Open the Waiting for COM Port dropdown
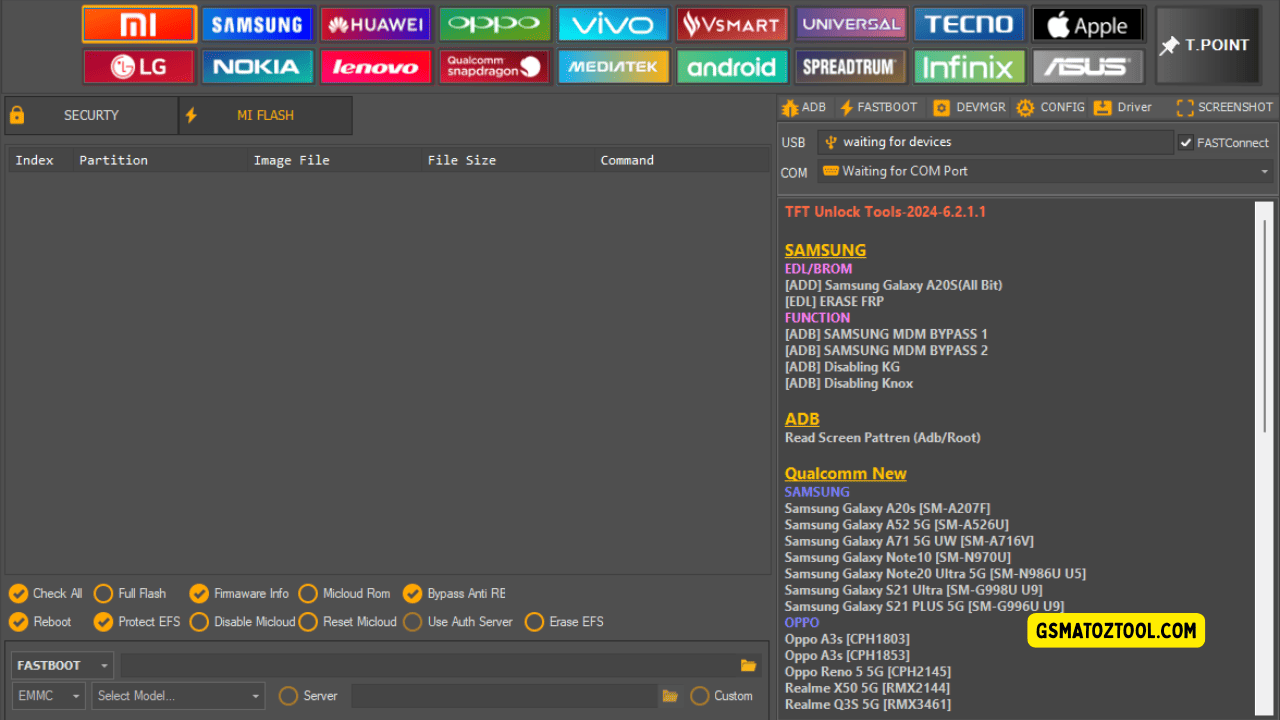Image resolution: width=1280 pixels, height=720 pixels. [x=1263, y=171]
